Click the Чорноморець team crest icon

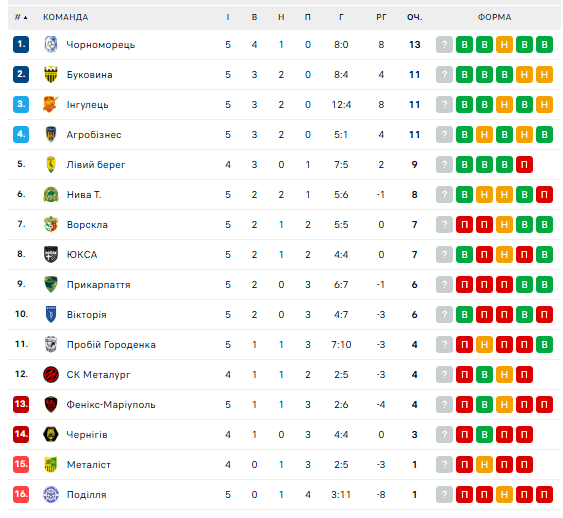click(51, 45)
